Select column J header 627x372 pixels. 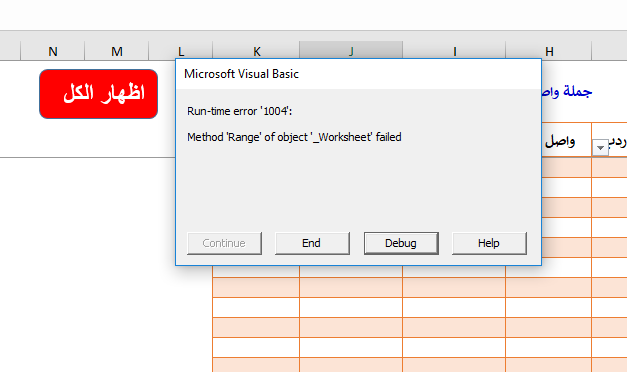(351, 51)
